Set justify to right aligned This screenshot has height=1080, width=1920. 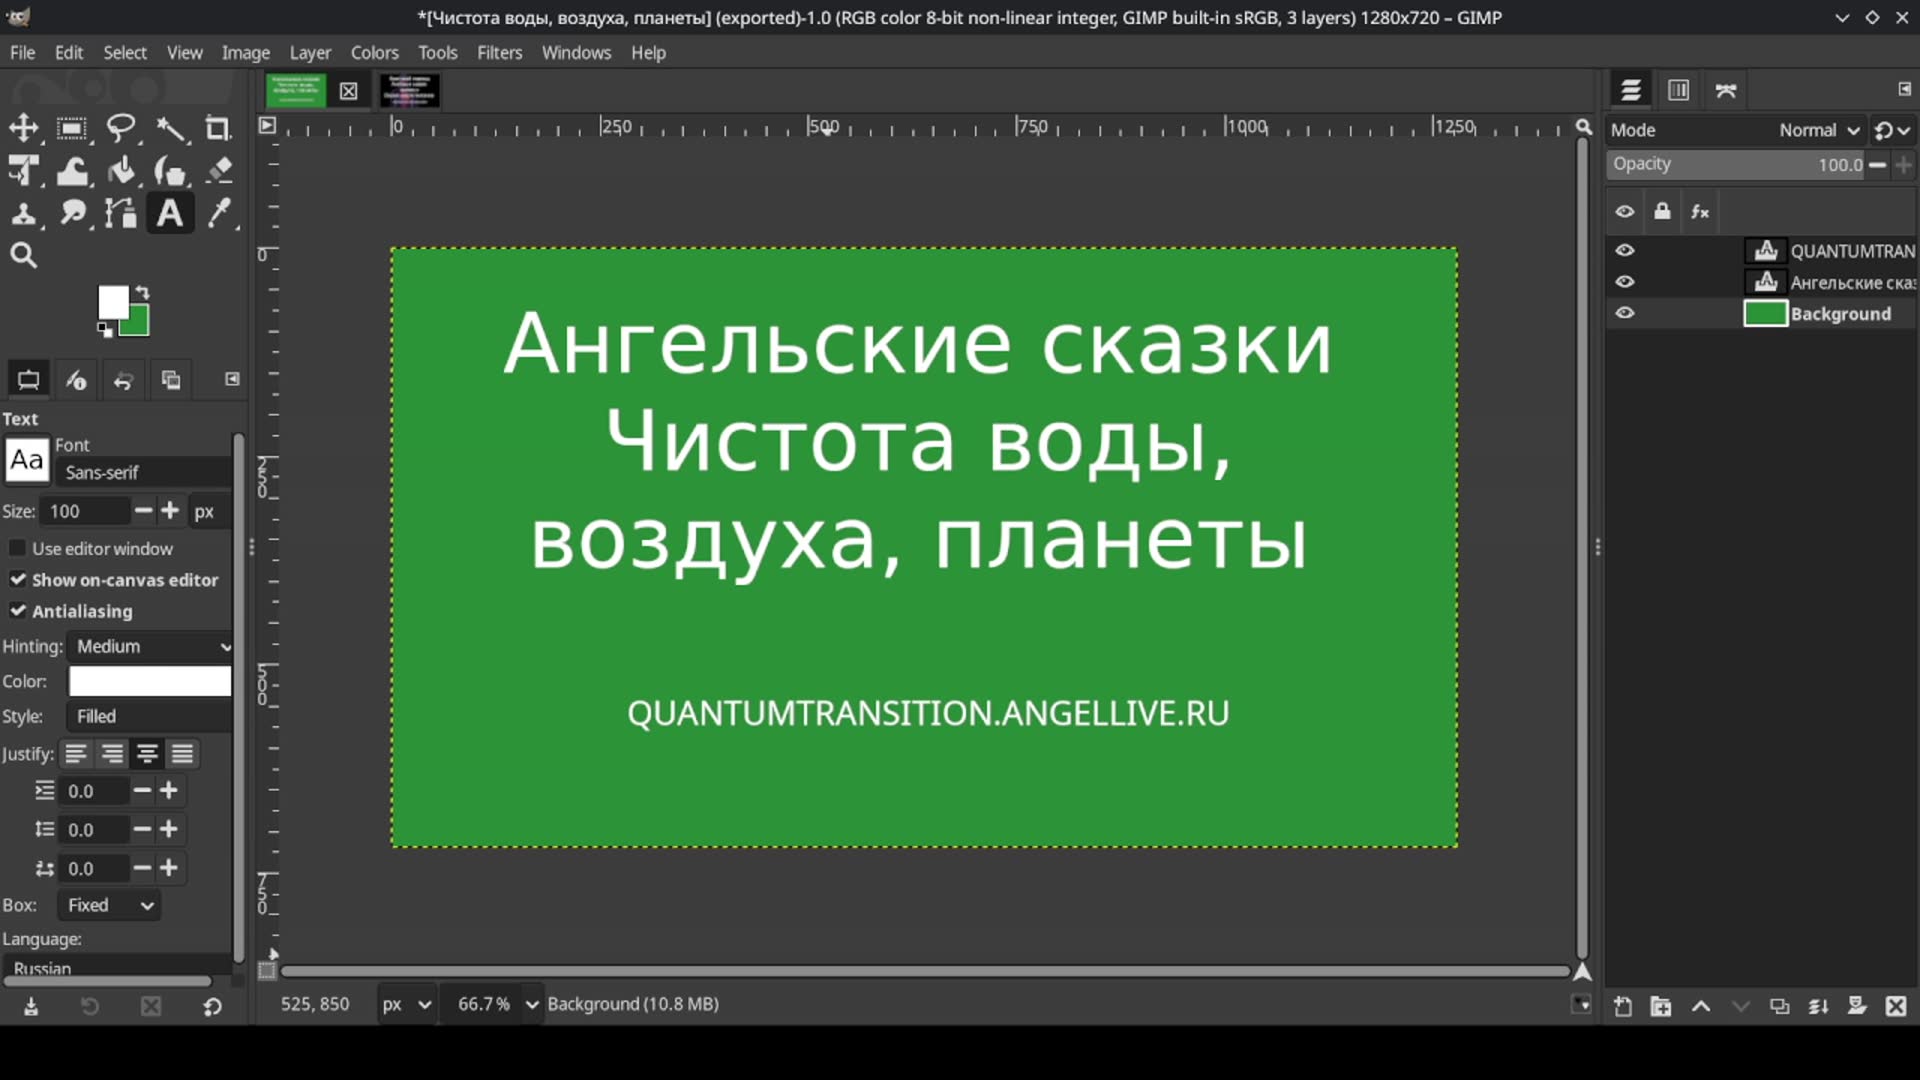(x=112, y=753)
